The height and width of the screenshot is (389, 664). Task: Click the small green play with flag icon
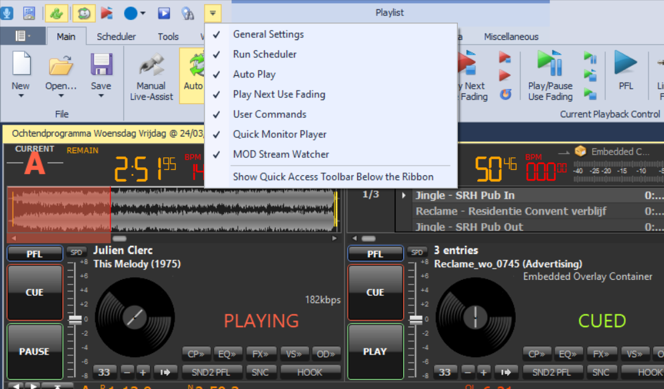pos(590,75)
